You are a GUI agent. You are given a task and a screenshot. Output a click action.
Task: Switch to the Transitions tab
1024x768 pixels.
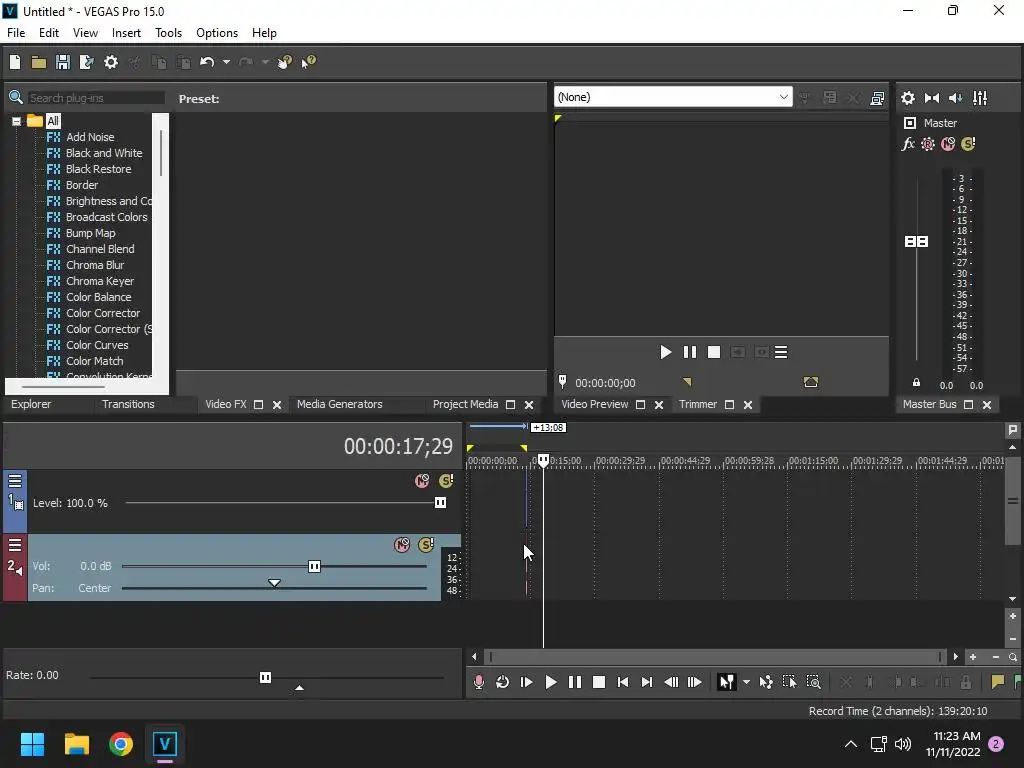(x=128, y=404)
